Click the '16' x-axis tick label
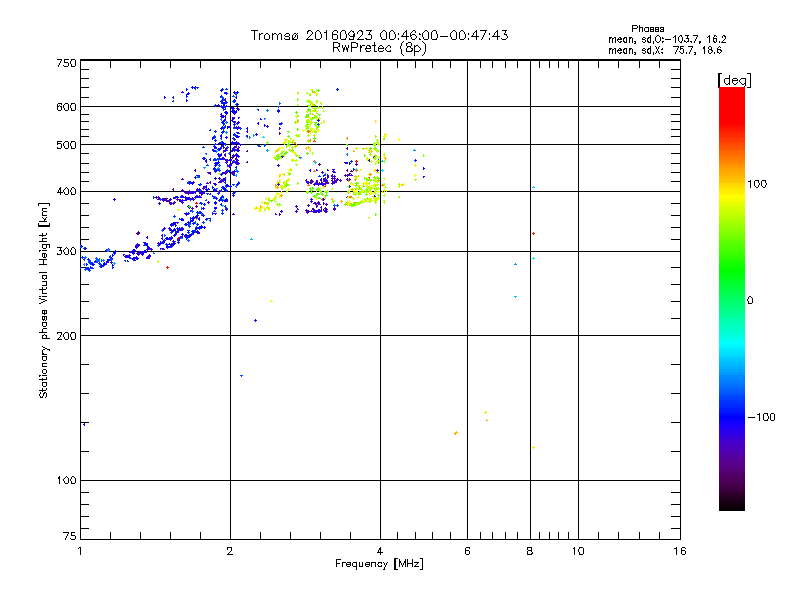Viewport: 800px width, 600px height. (680, 551)
